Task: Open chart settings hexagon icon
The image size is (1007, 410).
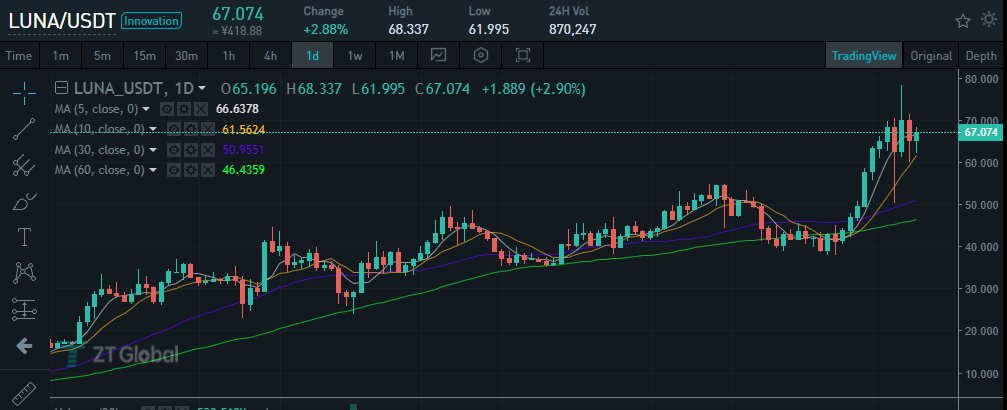Action: (x=481, y=56)
